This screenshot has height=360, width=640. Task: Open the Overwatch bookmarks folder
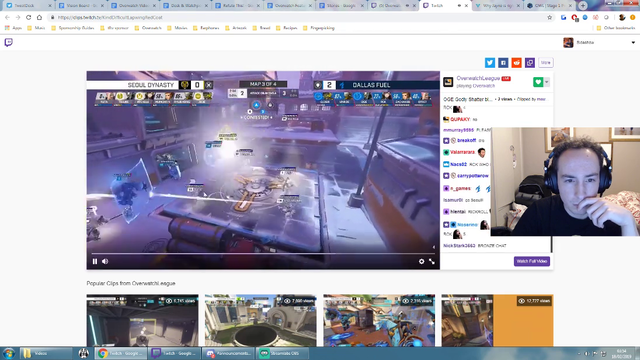click(148, 28)
